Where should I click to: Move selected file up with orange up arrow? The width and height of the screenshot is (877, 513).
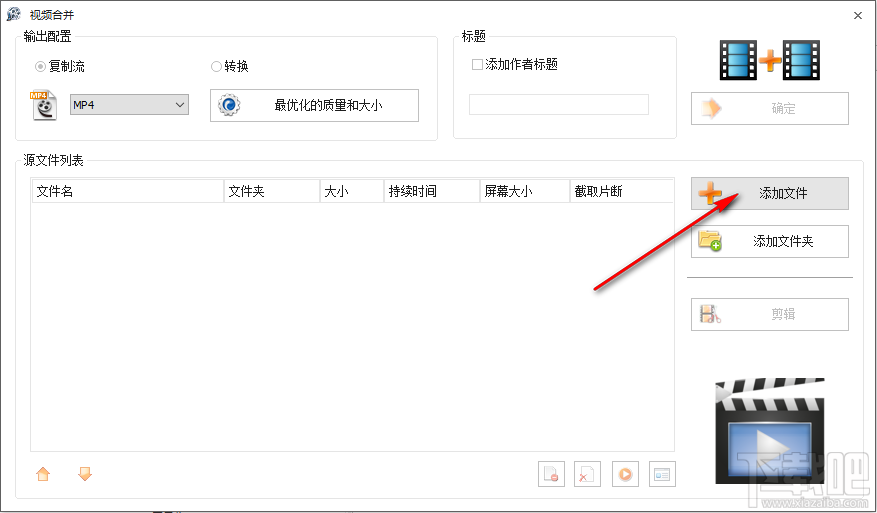[x=43, y=474]
